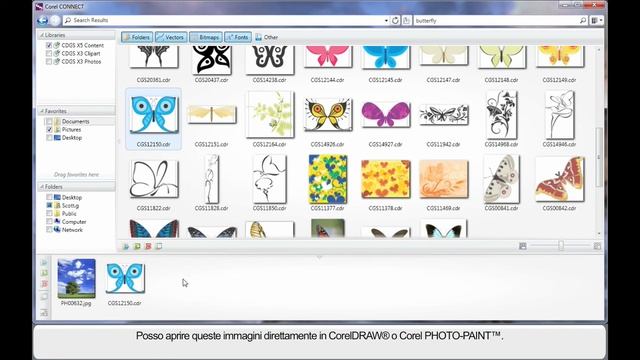640x360 pixels.
Task: Toggle the Folders filter button
Action: coord(137,37)
